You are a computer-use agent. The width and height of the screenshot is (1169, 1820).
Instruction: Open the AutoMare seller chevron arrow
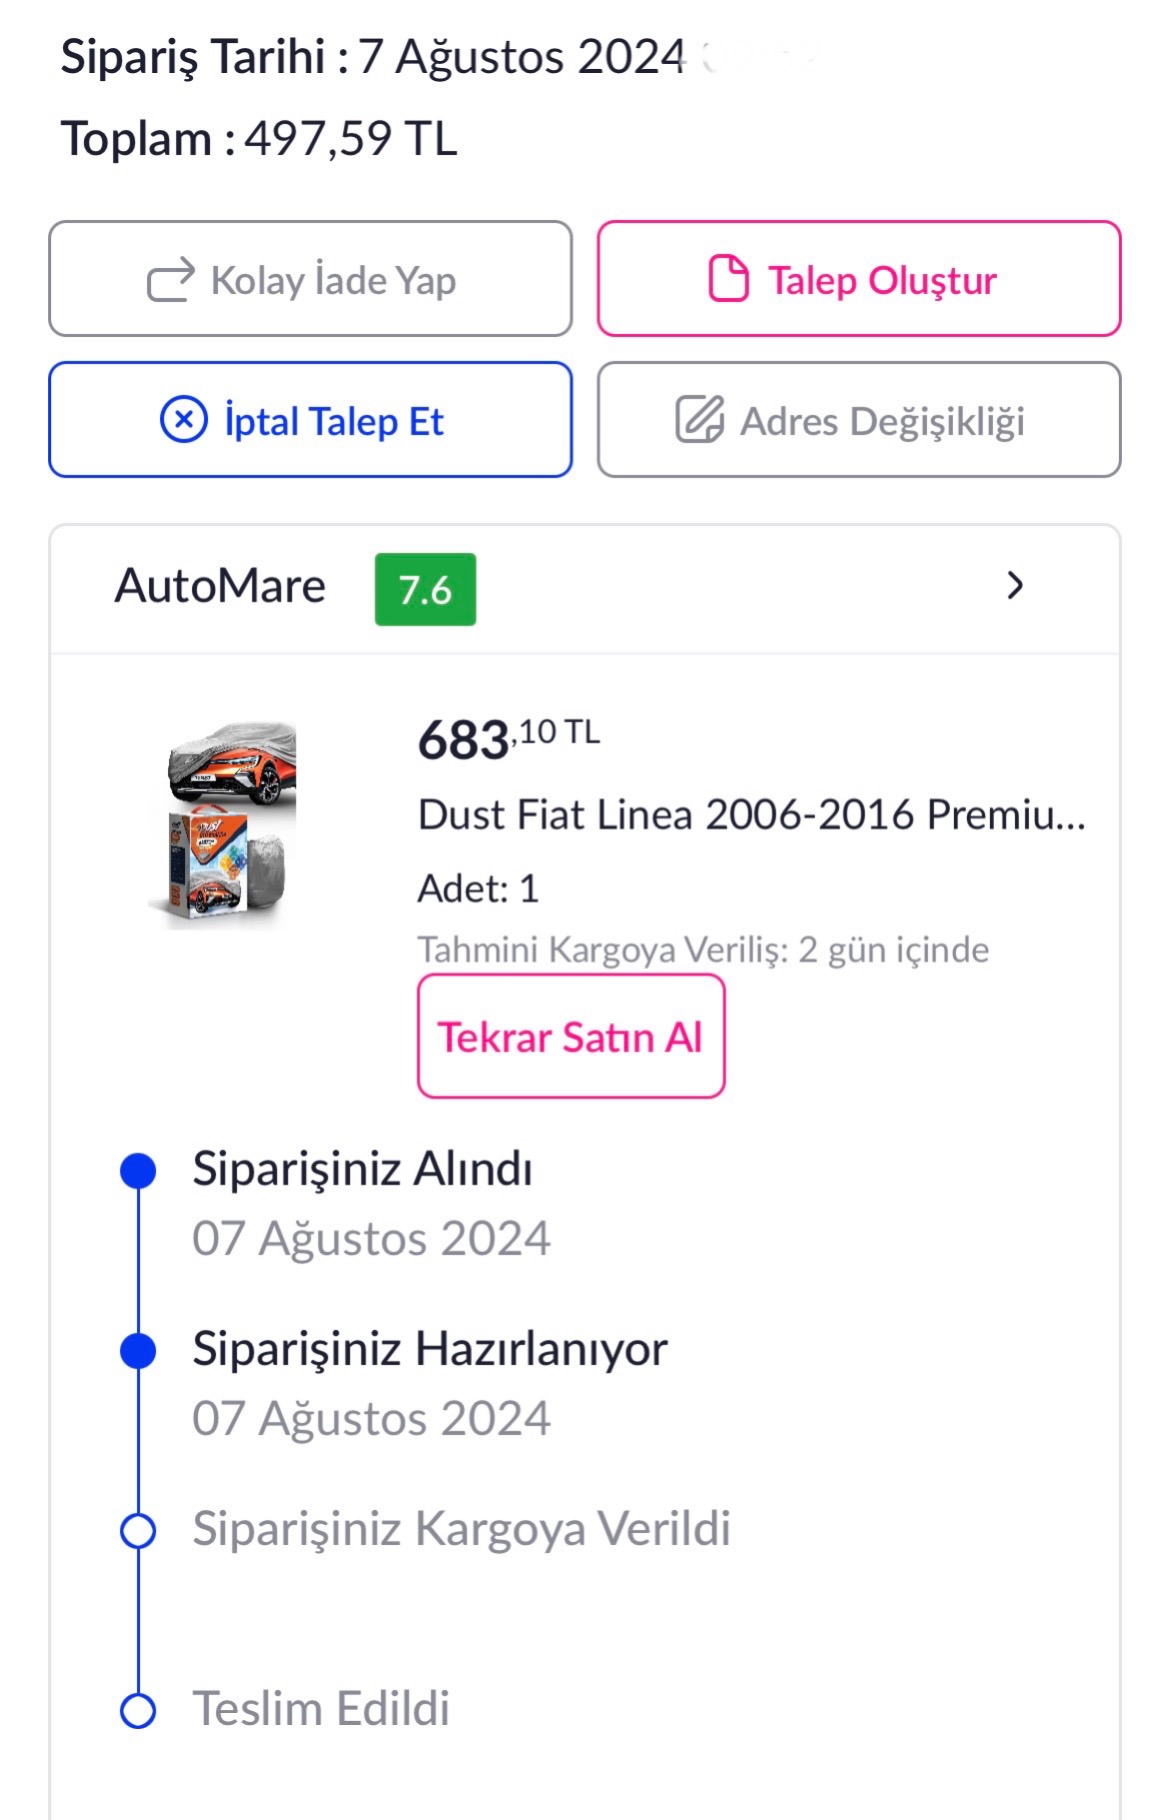1015,586
